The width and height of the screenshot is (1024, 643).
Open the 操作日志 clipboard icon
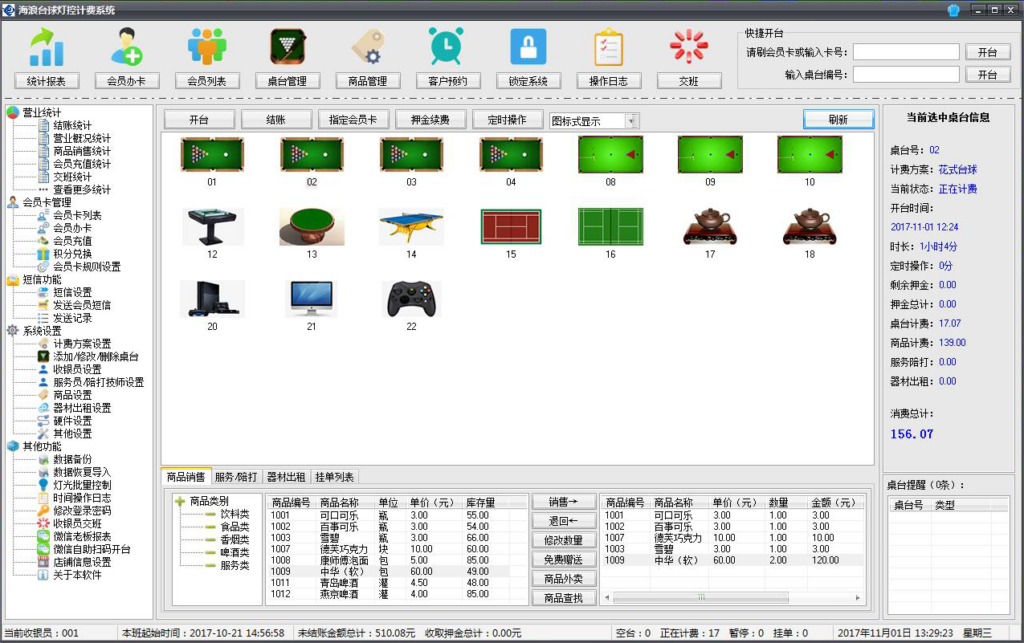tap(608, 47)
